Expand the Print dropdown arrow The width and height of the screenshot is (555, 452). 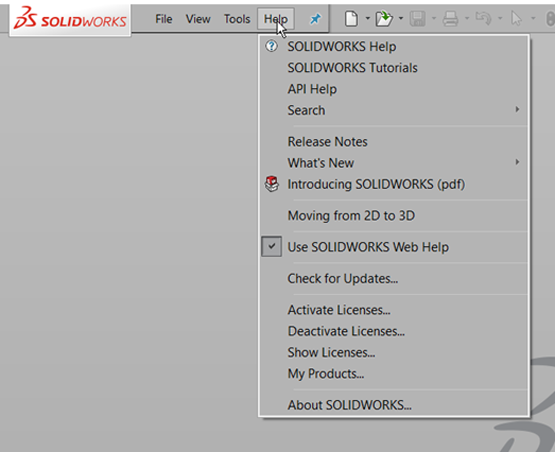[x=467, y=18]
